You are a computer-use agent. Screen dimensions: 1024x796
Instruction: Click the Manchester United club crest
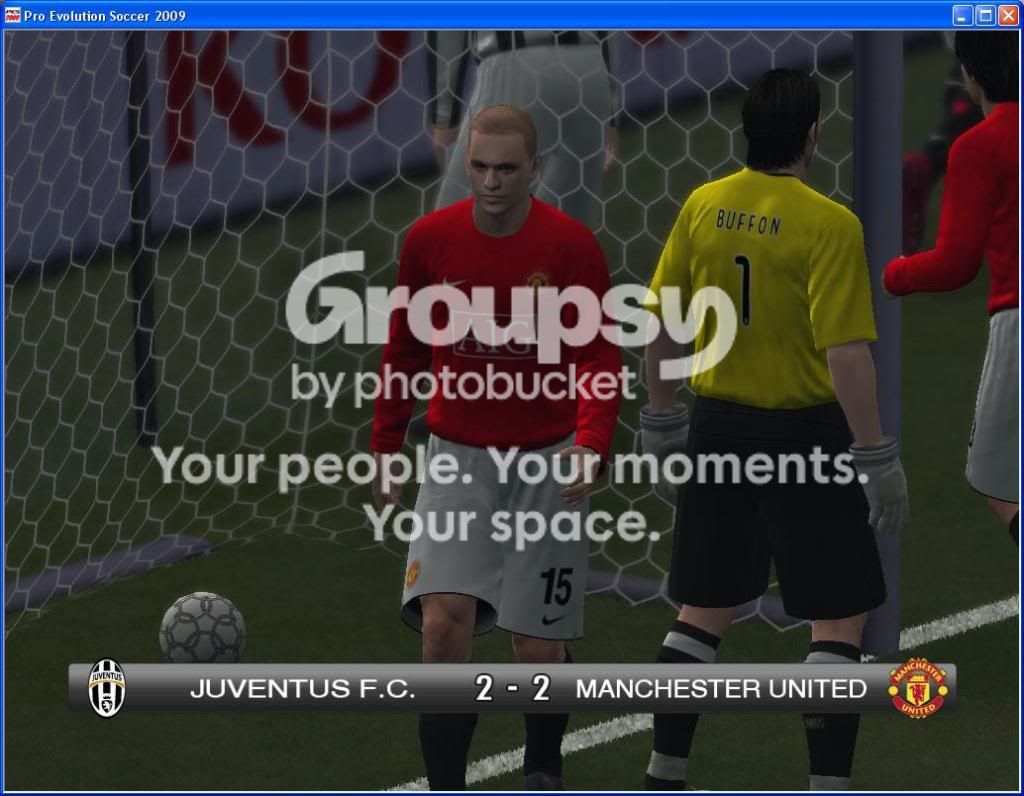coord(918,688)
